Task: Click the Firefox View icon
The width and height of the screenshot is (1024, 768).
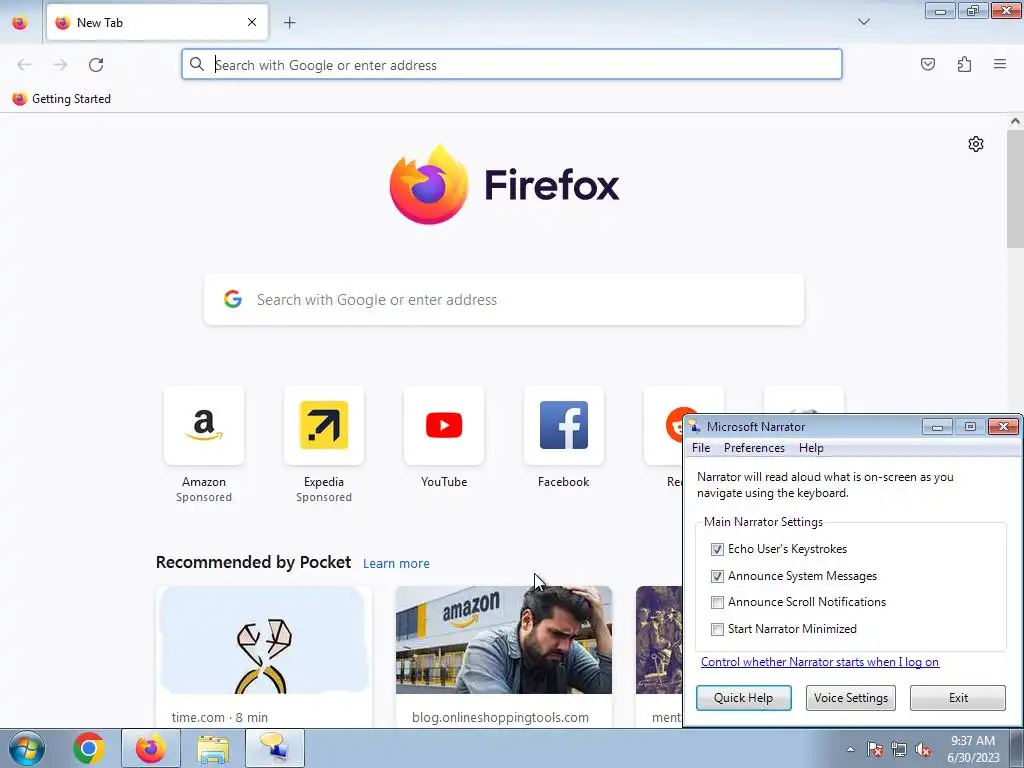Action: click(20, 23)
